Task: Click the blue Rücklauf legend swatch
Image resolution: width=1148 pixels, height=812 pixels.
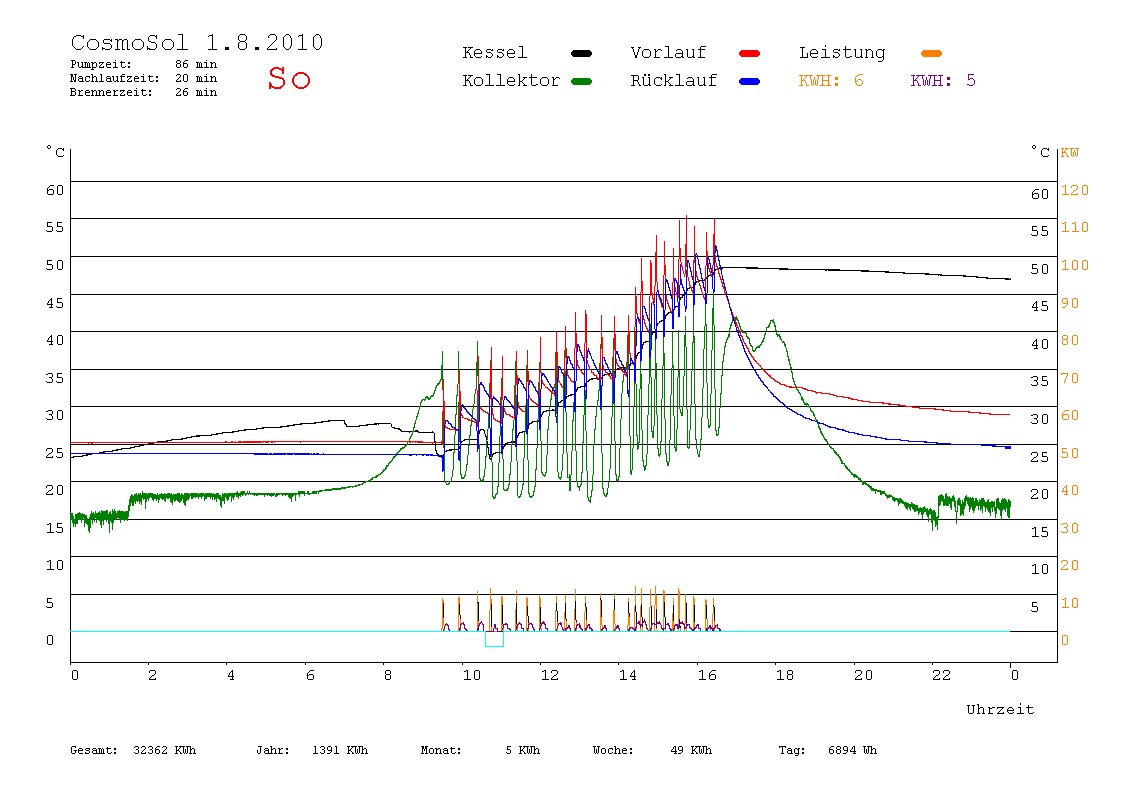Action: tap(750, 81)
